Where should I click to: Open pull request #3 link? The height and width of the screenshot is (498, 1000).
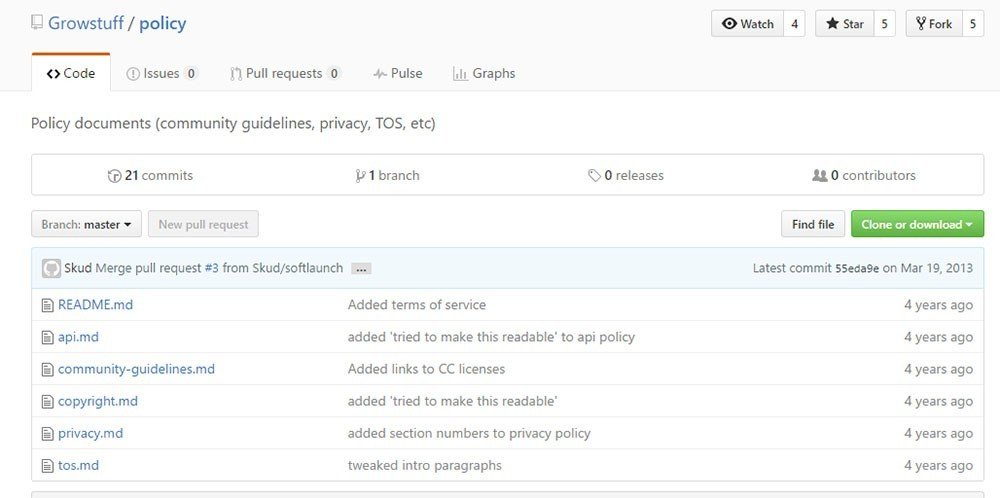[x=212, y=268]
